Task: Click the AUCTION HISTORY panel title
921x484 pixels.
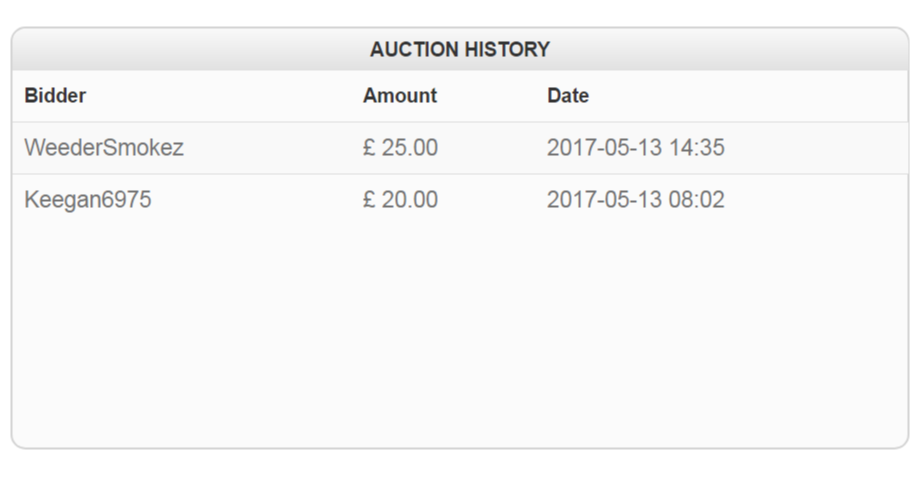Action: tap(459, 49)
